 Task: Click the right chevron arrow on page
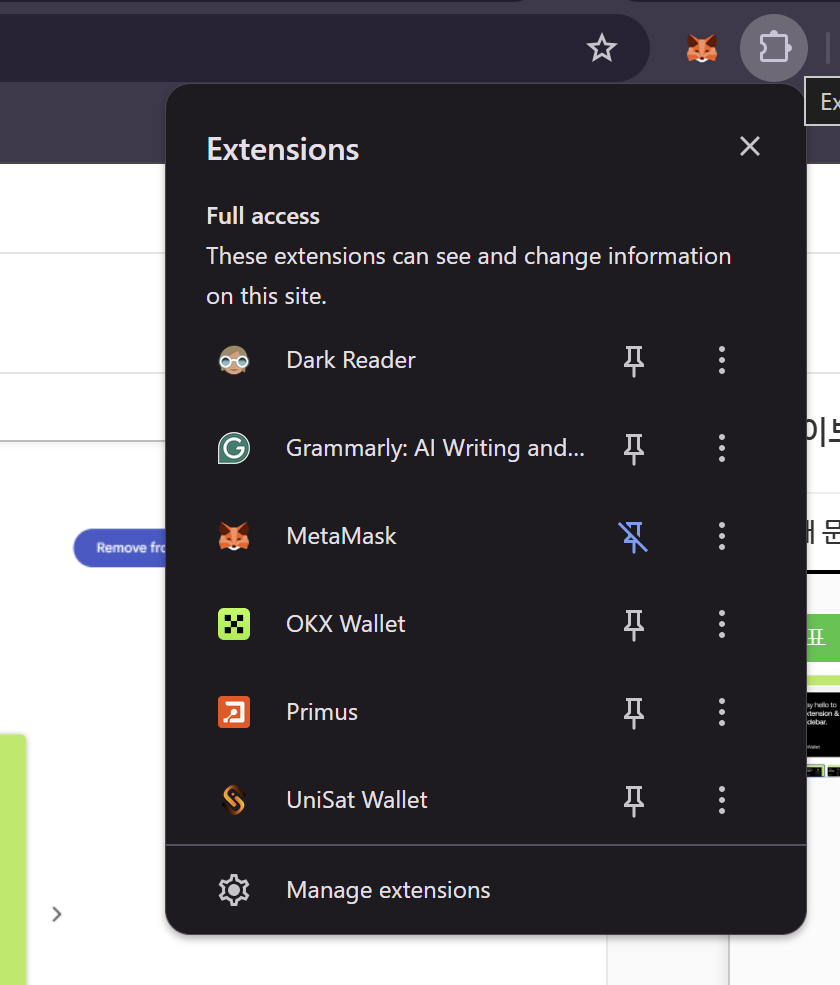click(x=57, y=914)
